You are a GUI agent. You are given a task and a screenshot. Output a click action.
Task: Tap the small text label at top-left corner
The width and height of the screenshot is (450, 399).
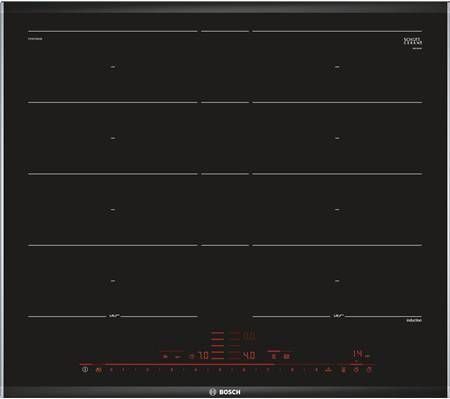click(x=35, y=39)
